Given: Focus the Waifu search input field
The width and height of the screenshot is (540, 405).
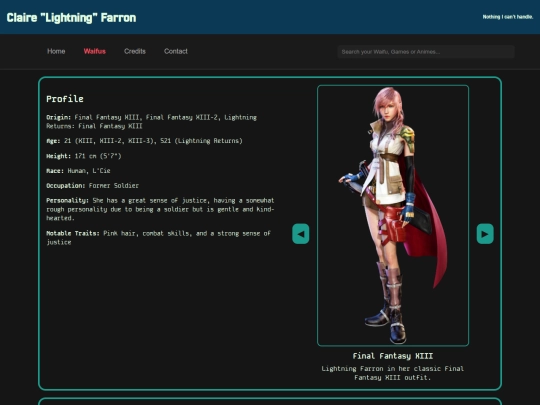Looking at the screenshot, I should pos(426,52).
